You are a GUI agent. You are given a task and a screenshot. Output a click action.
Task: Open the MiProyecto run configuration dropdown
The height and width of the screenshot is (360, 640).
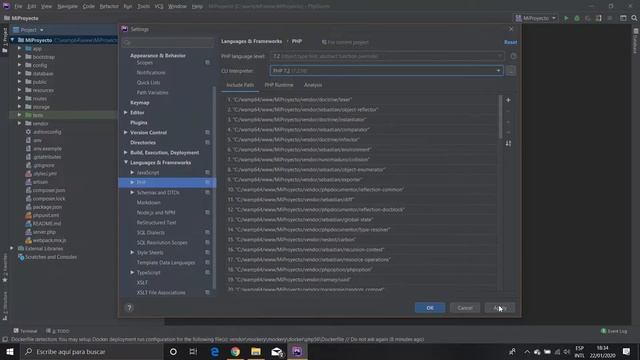pos(535,18)
